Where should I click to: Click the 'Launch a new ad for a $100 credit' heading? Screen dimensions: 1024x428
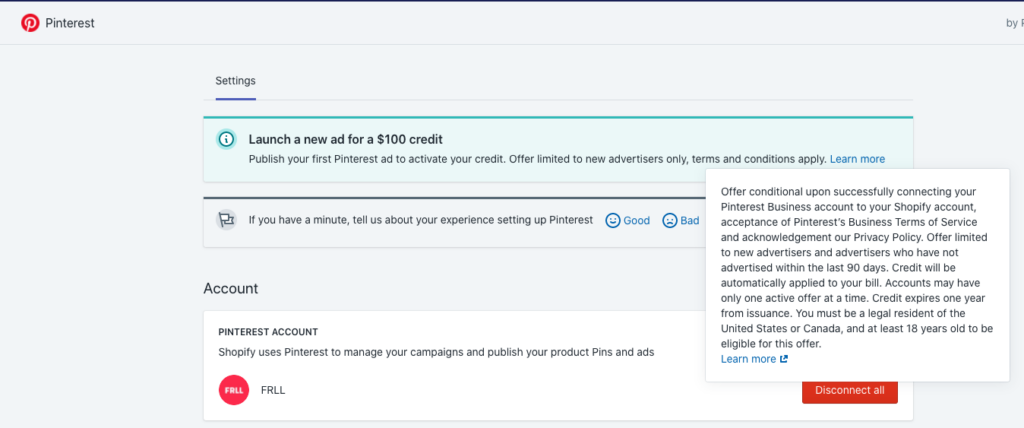345,139
